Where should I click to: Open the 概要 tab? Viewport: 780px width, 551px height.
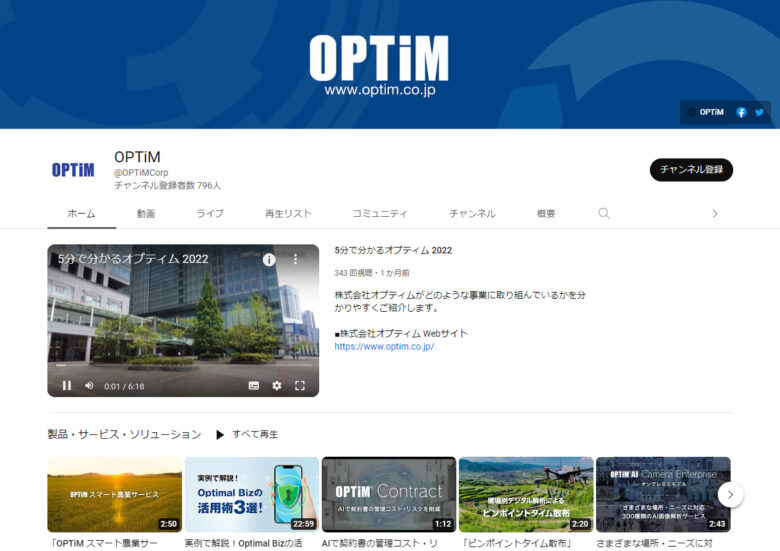pyautogui.click(x=546, y=214)
